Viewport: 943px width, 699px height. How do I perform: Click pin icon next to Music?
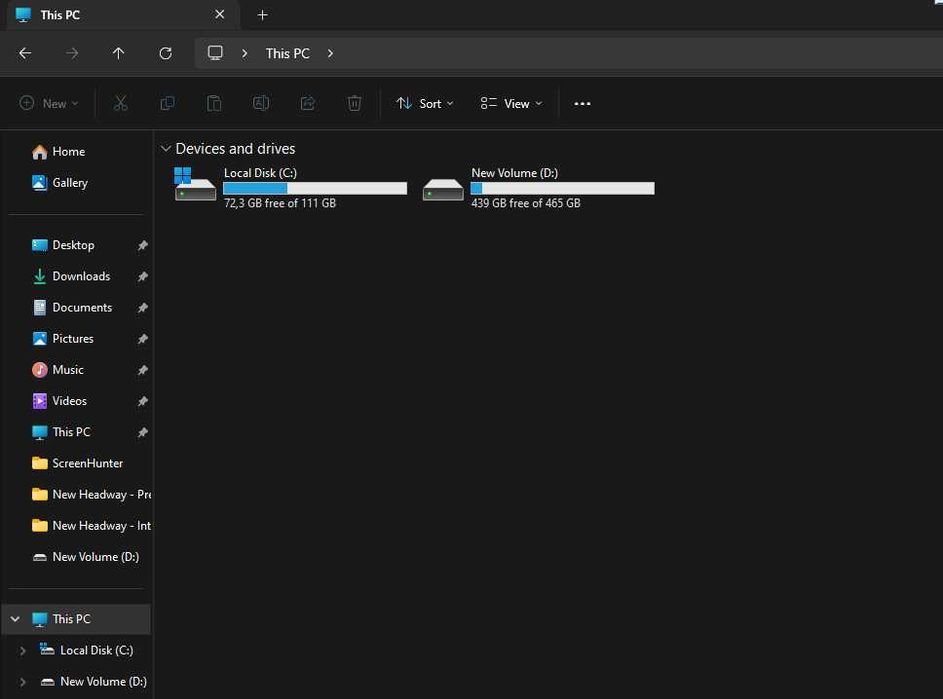tap(143, 370)
